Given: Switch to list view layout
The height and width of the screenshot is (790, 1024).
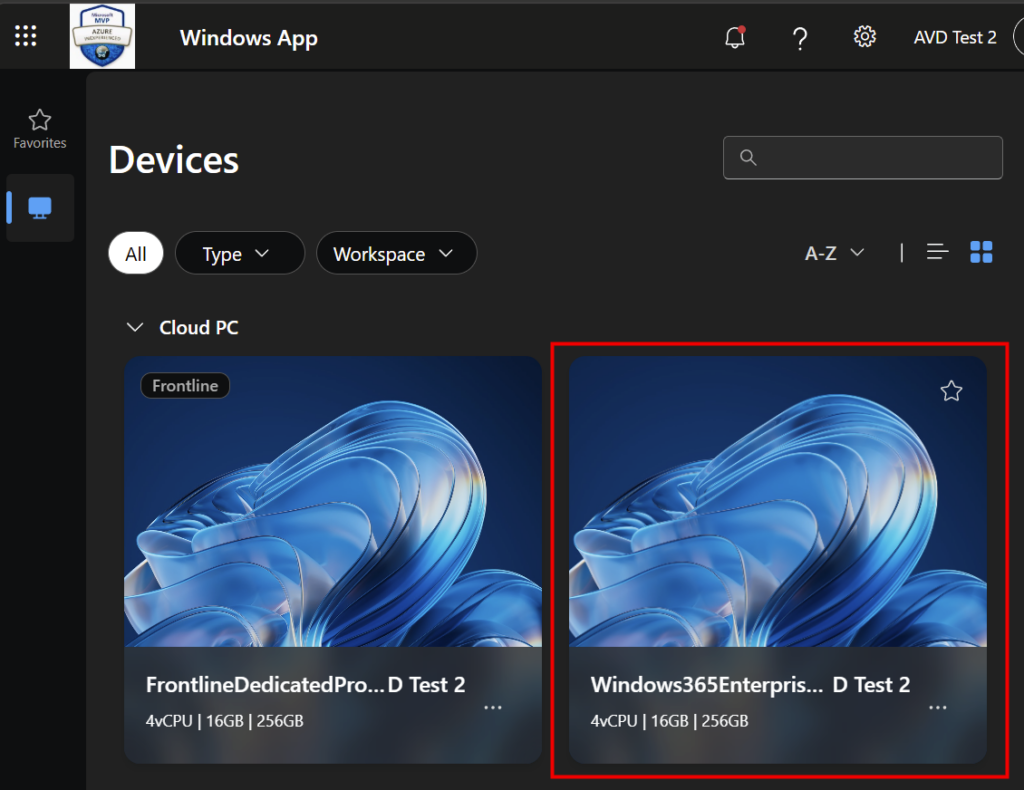Looking at the screenshot, I should [x=937, y=252].
